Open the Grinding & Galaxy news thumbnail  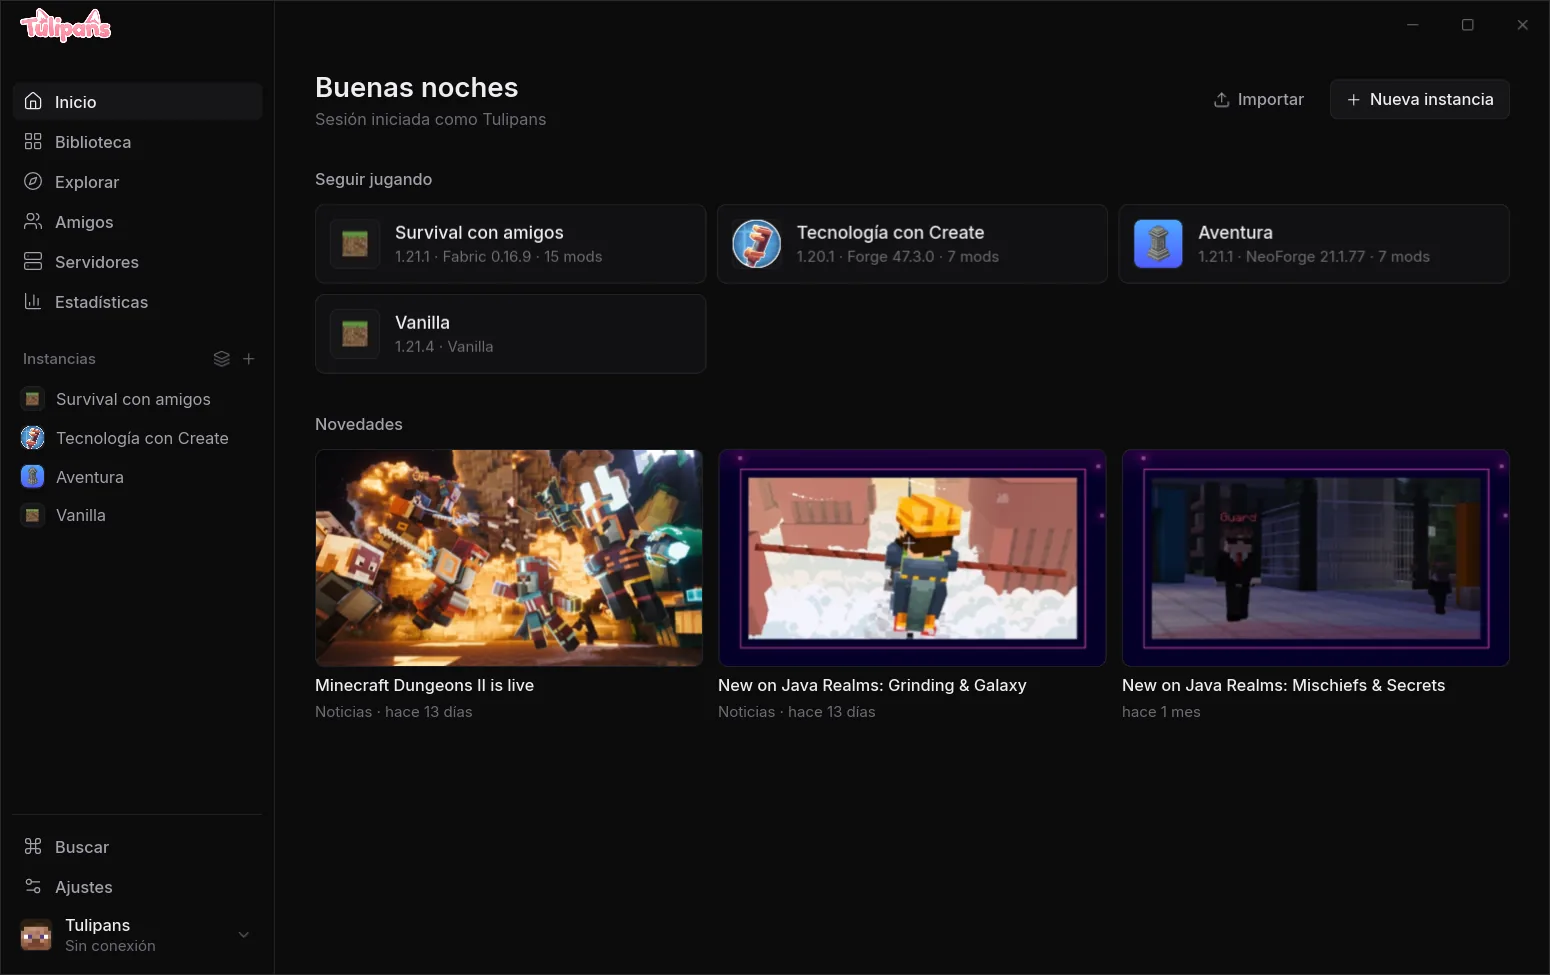click(912, 558)
